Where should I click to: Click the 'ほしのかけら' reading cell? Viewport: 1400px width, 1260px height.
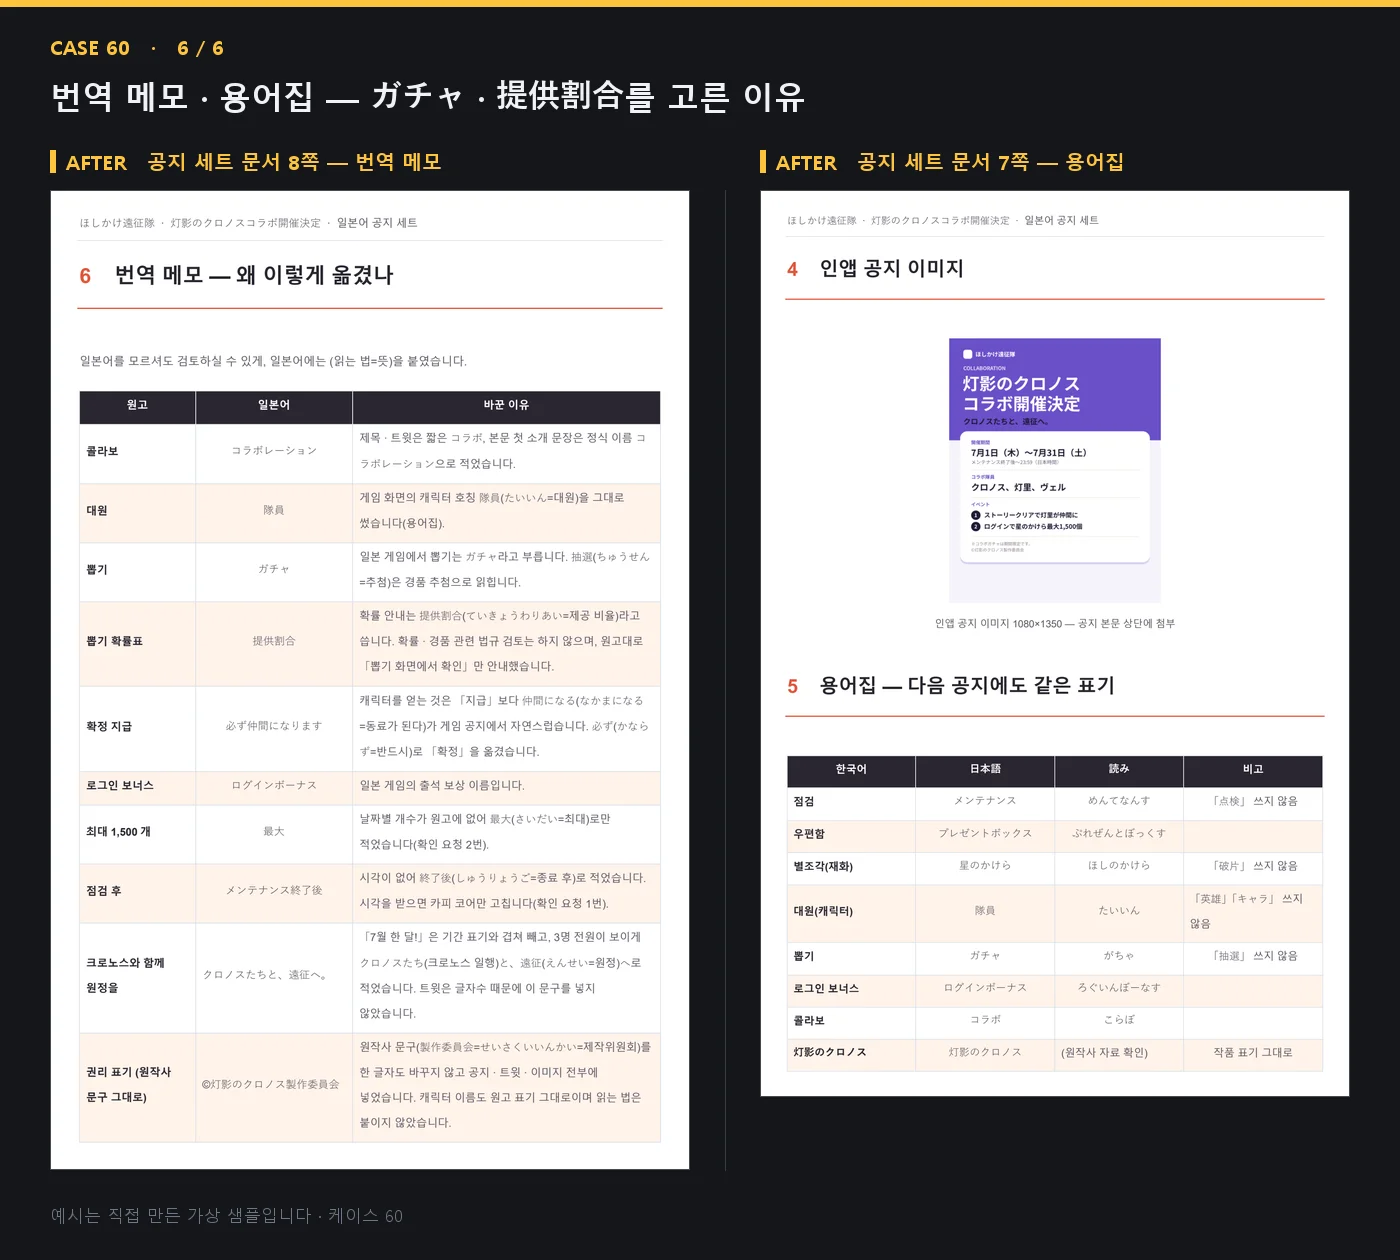[x=1119, y=866]
